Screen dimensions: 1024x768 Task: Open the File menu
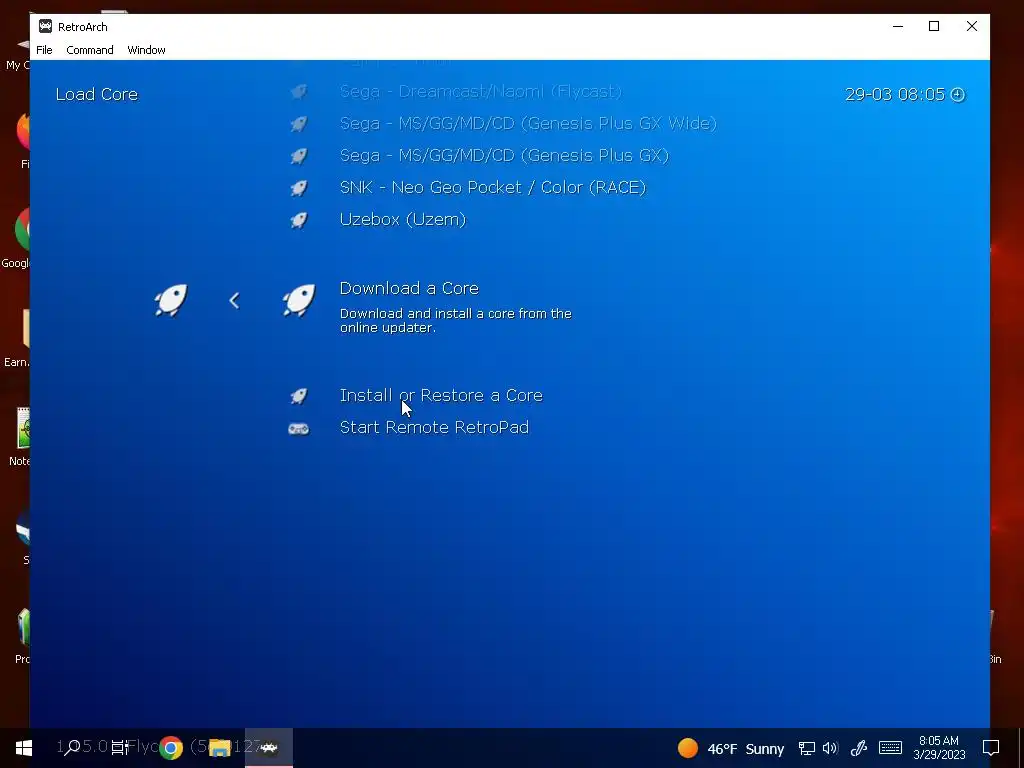(x=44, y=50)
